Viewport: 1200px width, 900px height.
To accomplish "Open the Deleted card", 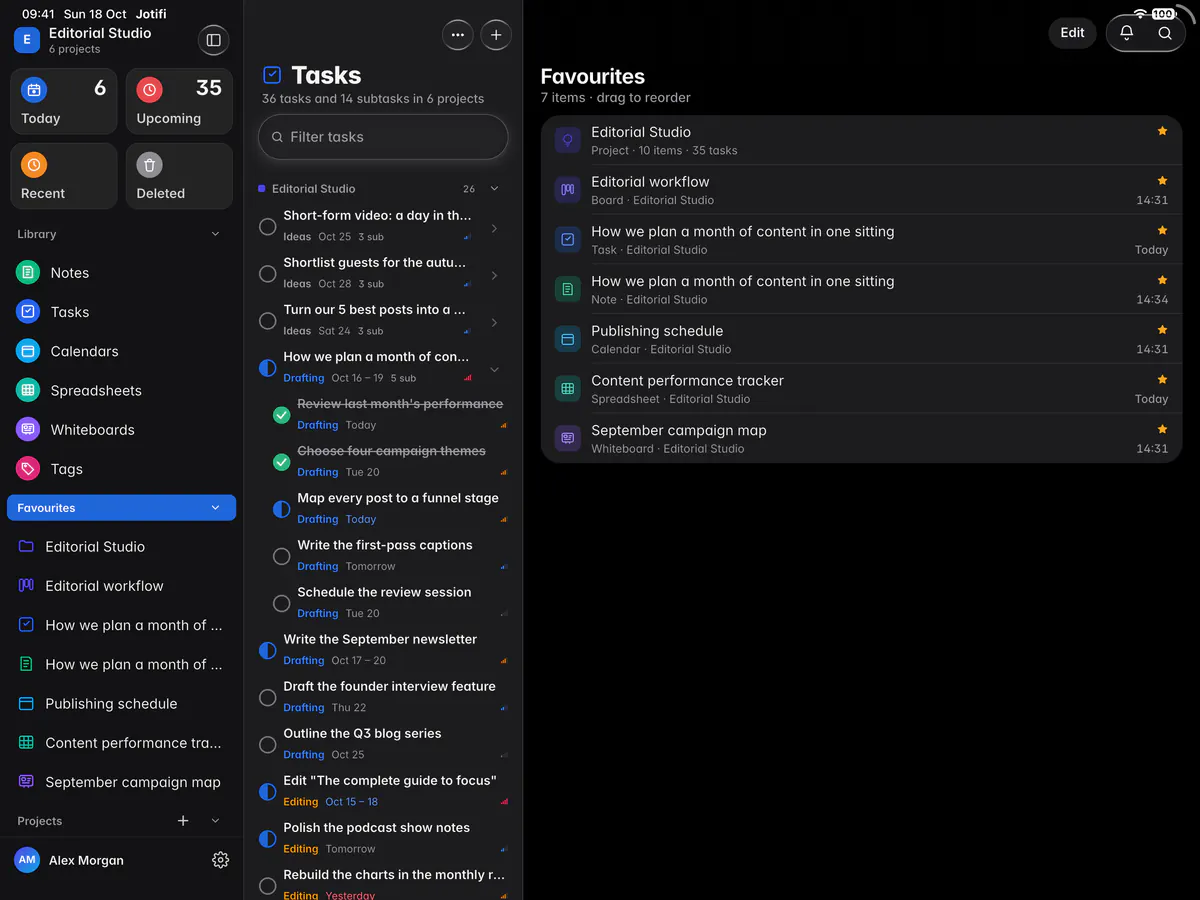I will [x=179, y=176].
